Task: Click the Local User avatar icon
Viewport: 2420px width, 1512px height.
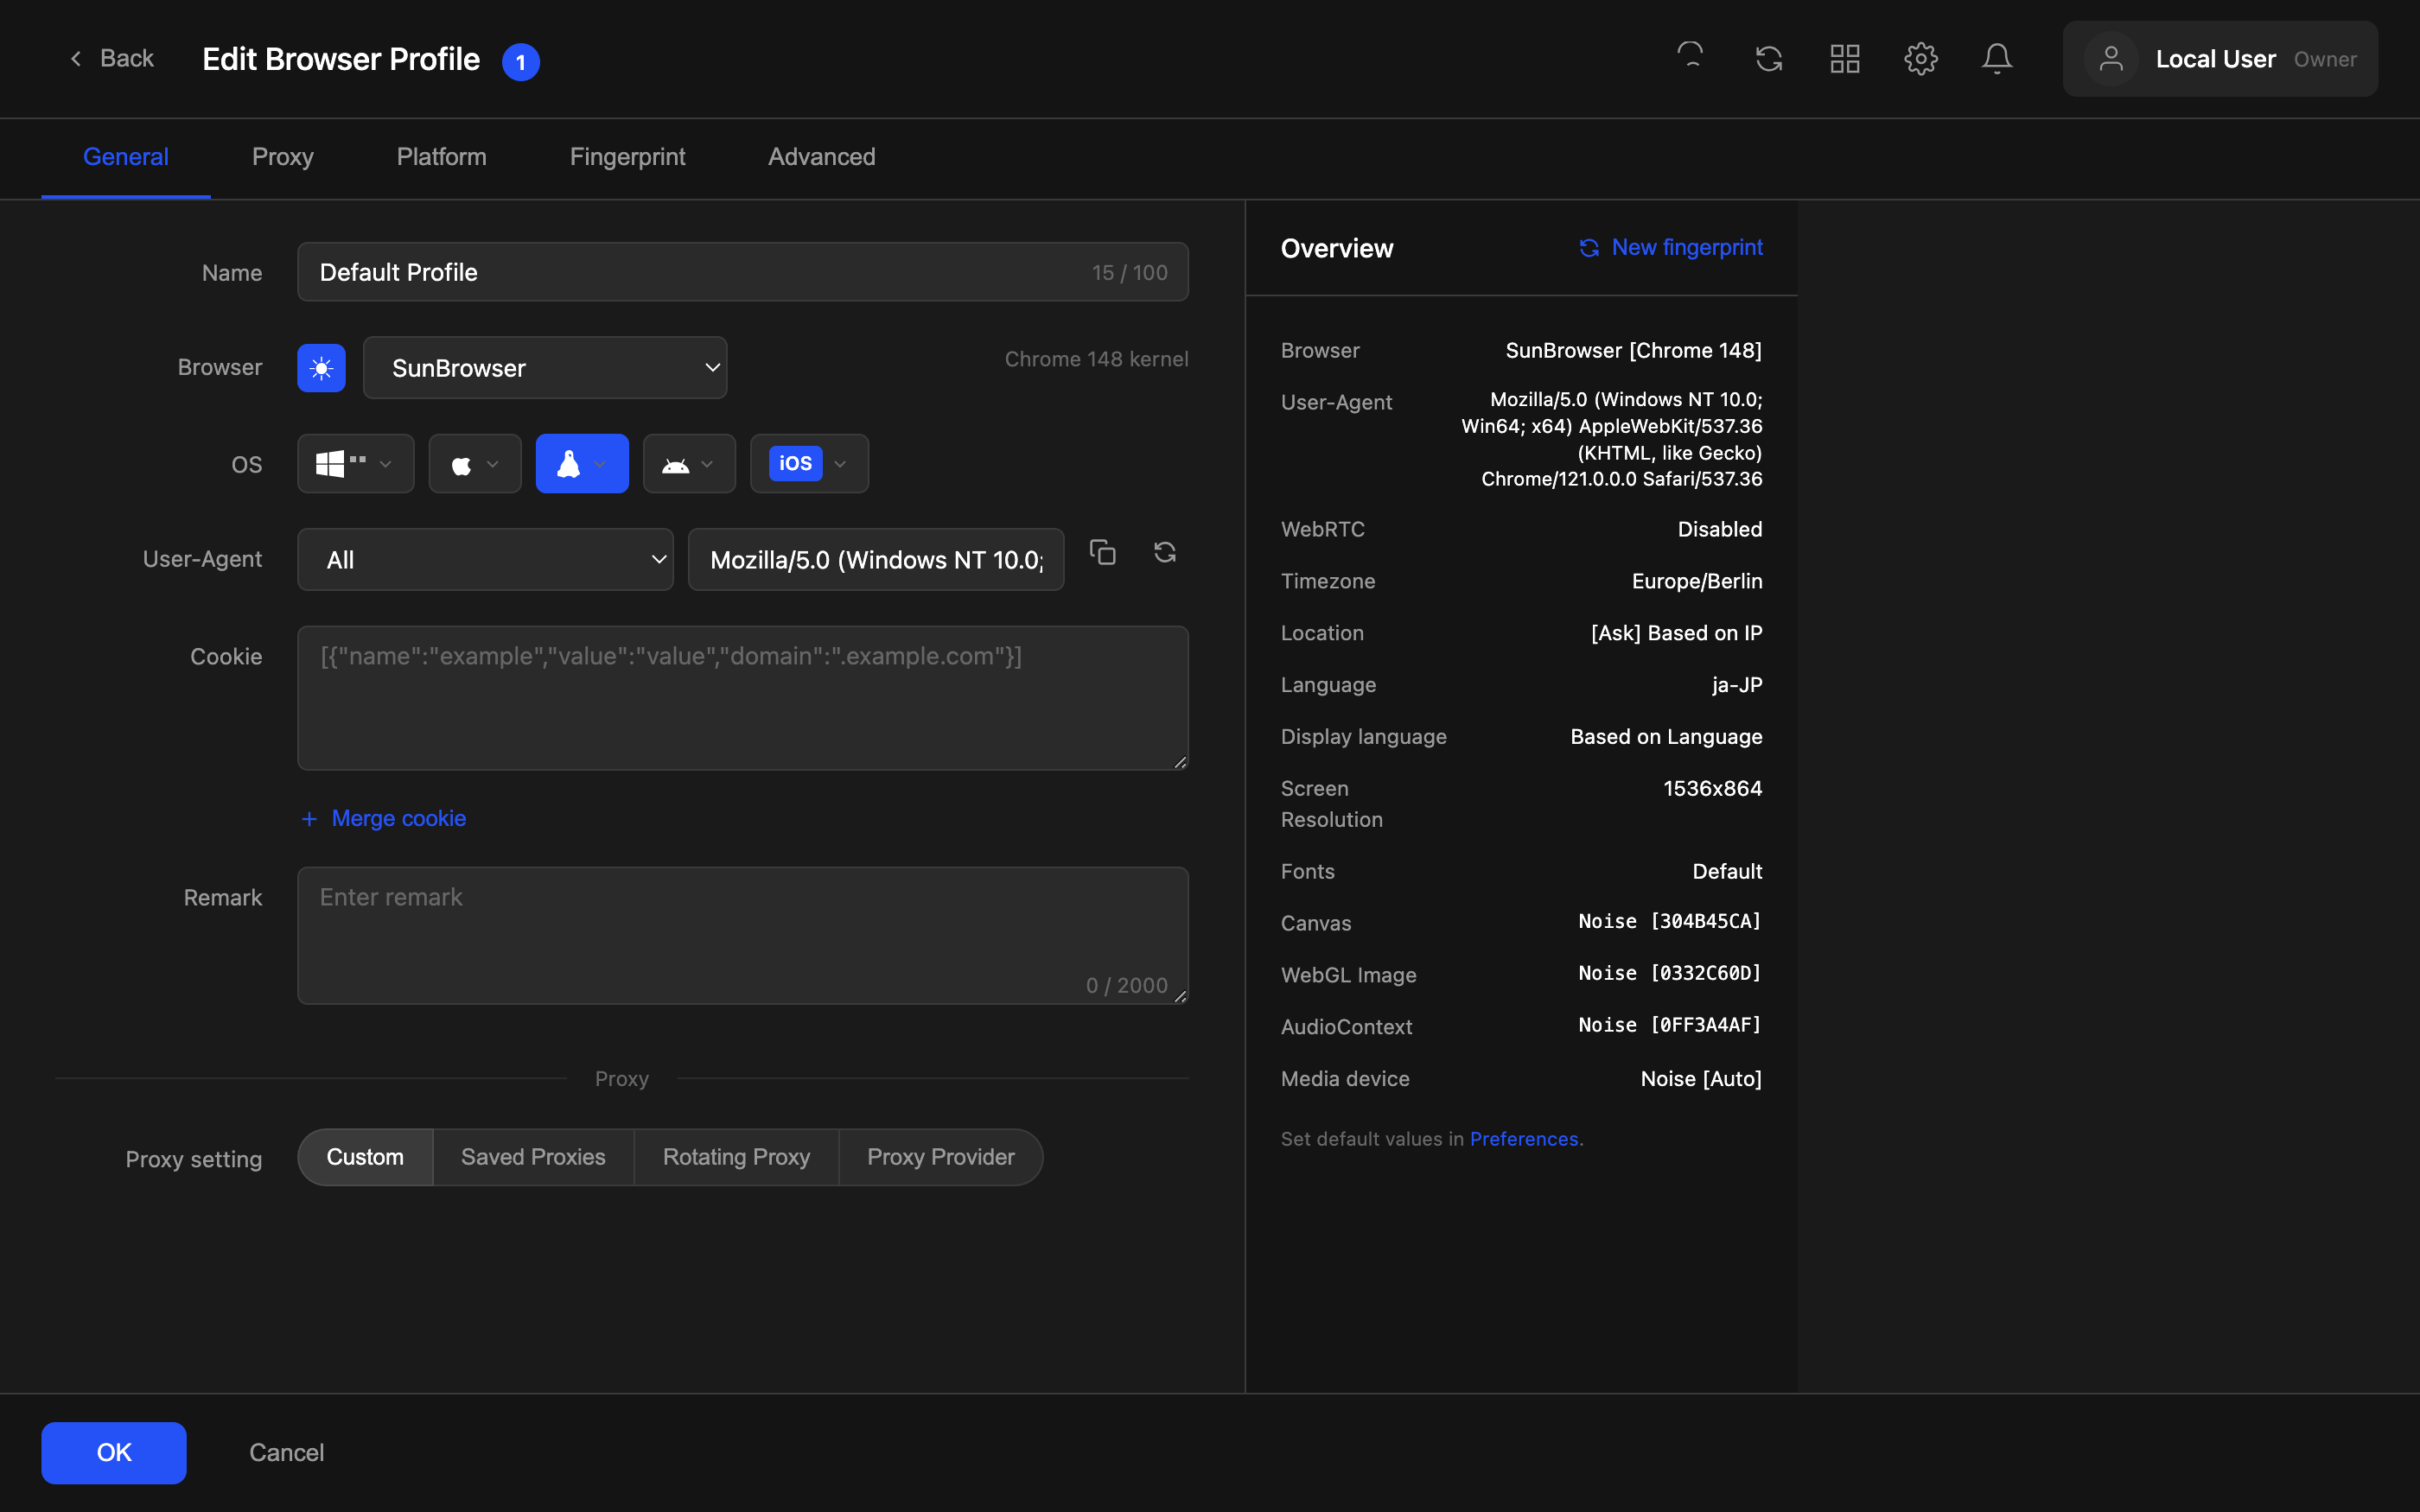Action: coord(2110,59)
